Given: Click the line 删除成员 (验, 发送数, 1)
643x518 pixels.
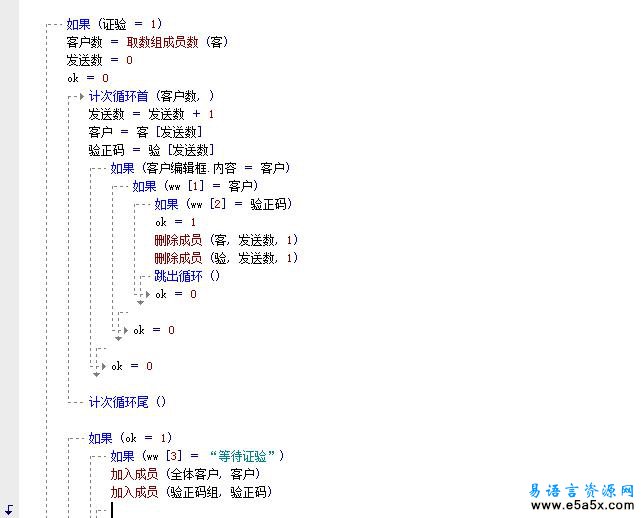Looking at the screenshot, I should (x=226, y=258).
